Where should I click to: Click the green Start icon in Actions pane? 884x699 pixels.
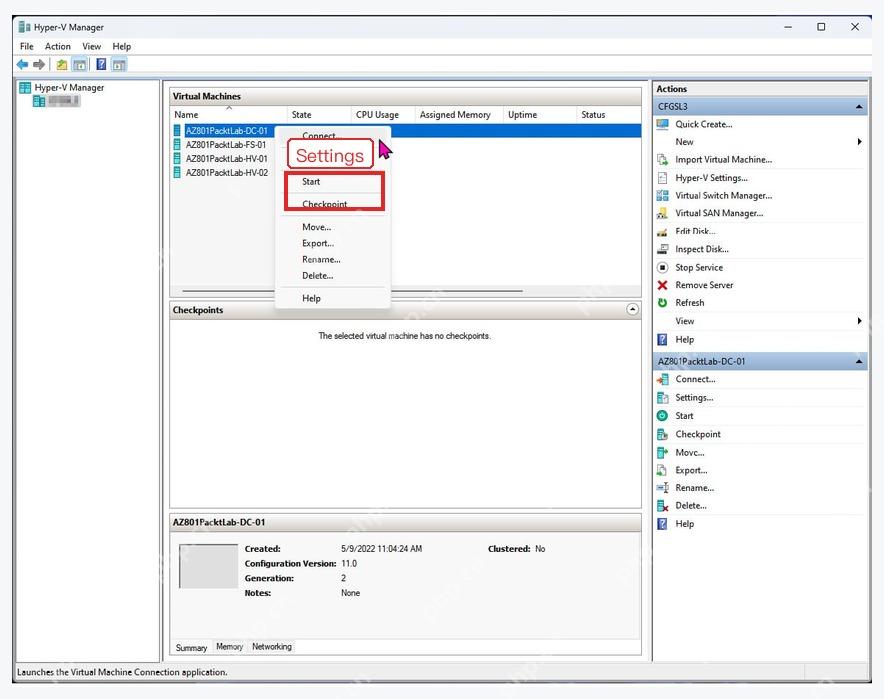[663, 416]
